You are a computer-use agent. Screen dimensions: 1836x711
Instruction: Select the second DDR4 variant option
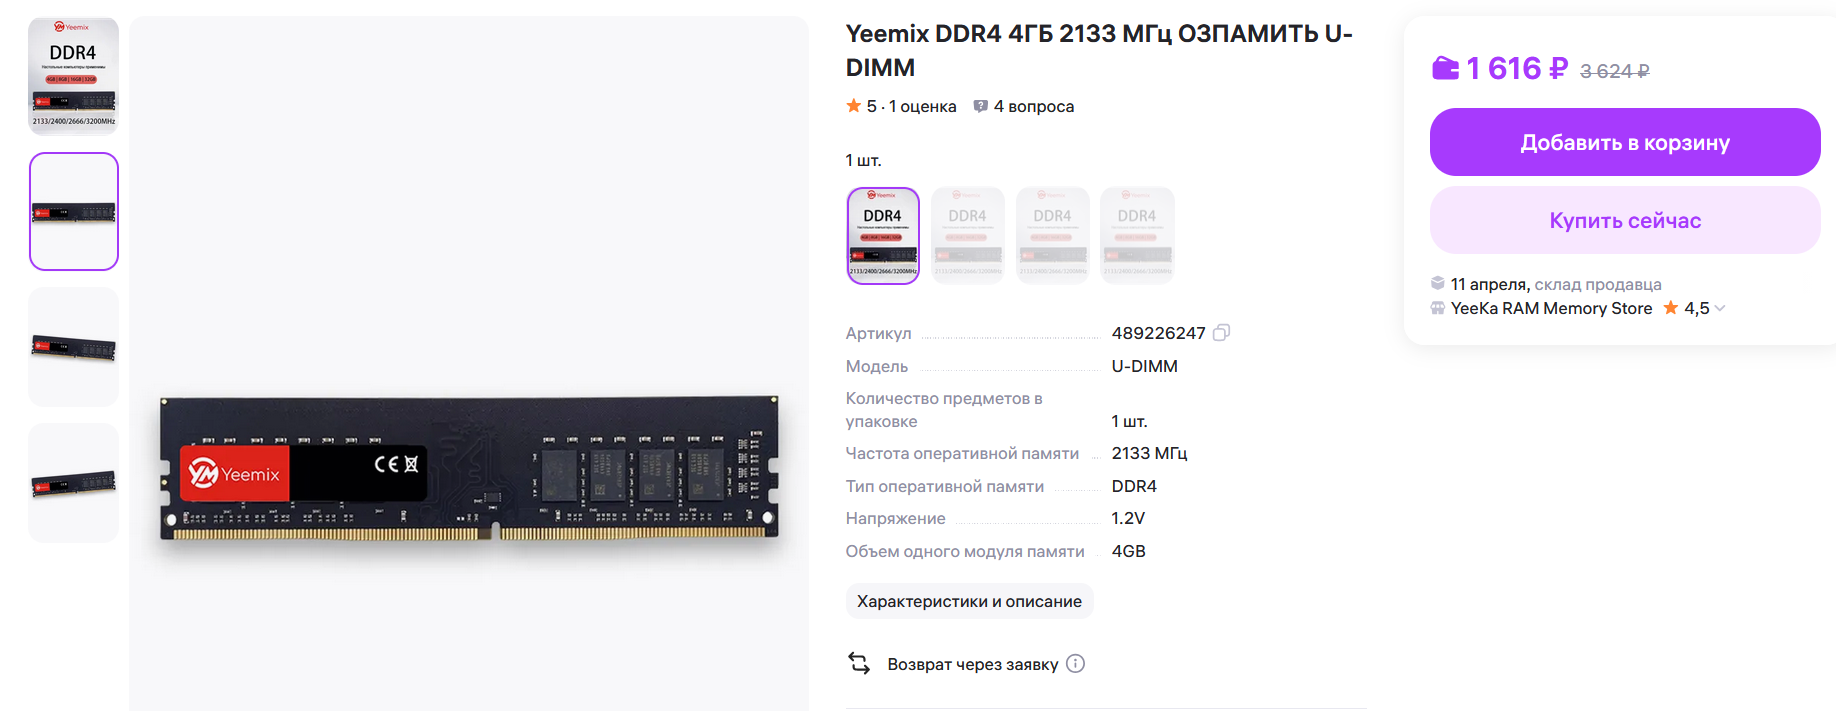[967, 236]
